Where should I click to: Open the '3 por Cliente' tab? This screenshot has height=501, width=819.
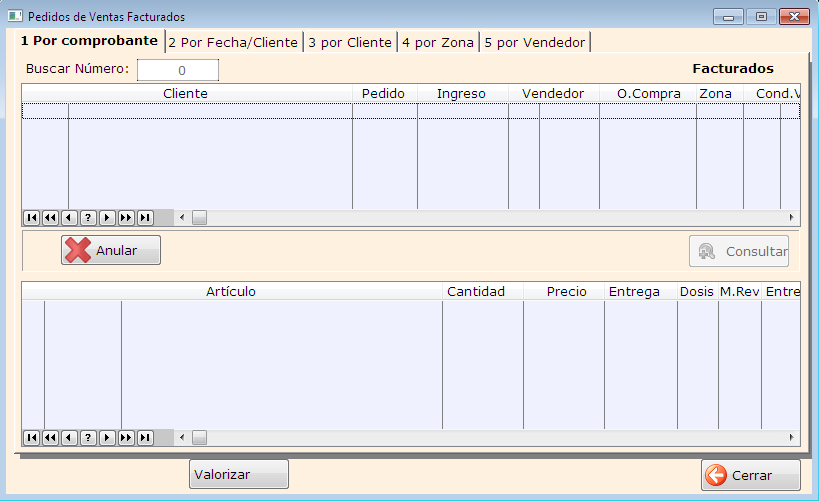tap(350, 42)
